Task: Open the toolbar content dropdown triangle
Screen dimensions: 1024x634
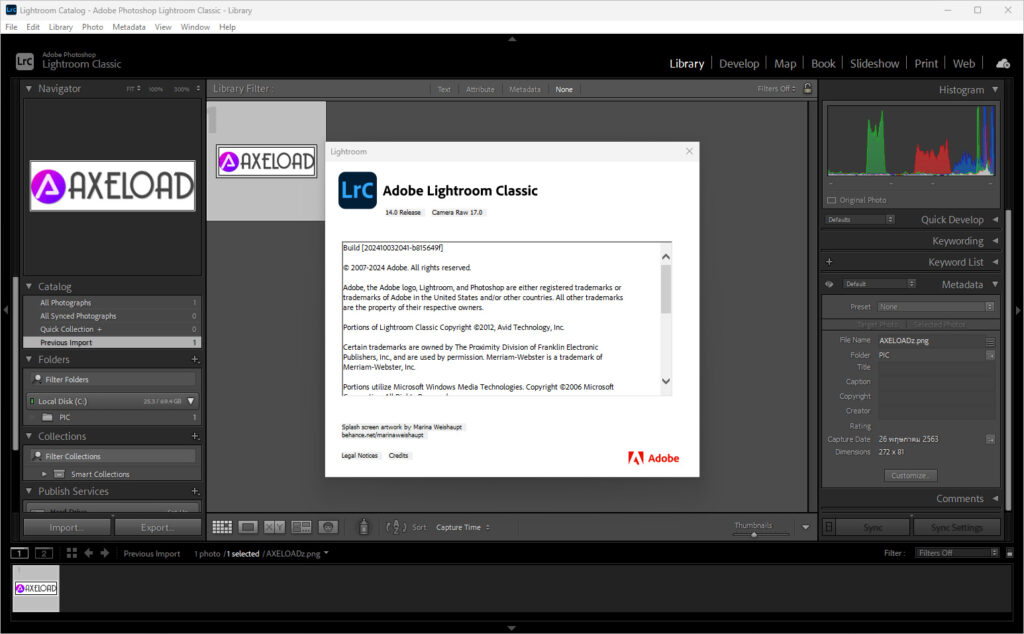Action: point(805,527)
